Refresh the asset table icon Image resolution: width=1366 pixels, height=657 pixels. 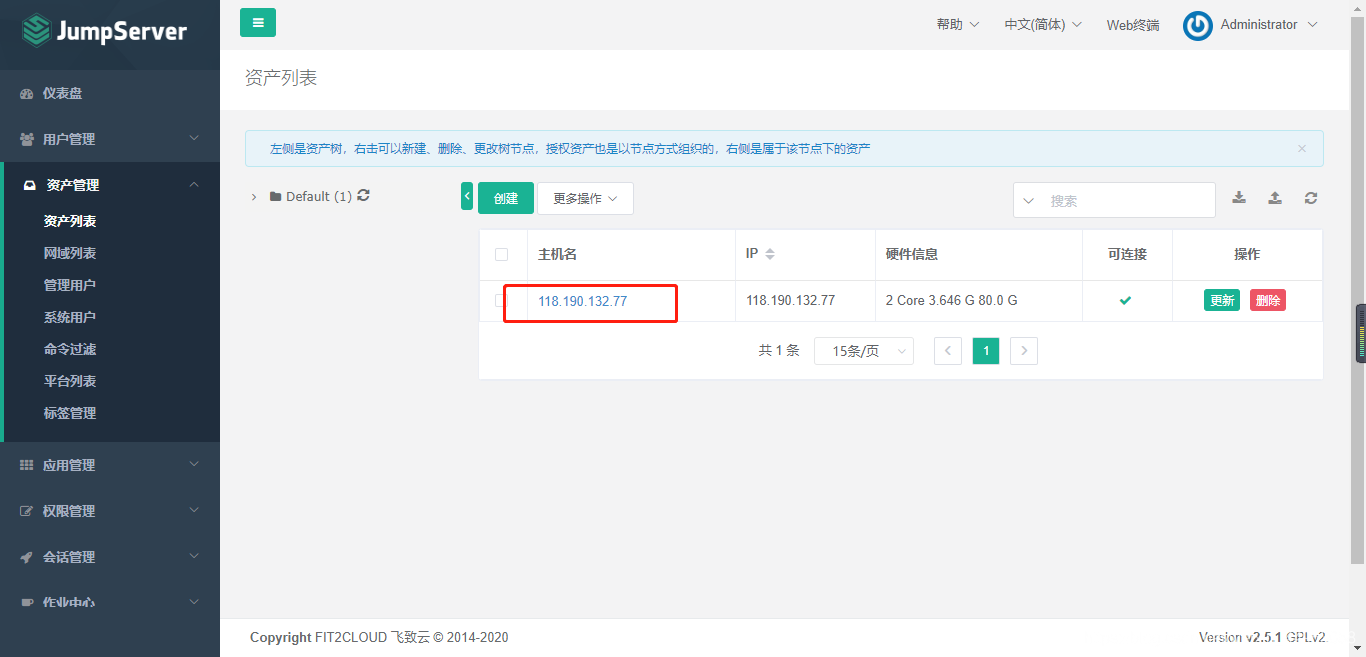(x=1311, y=198)
